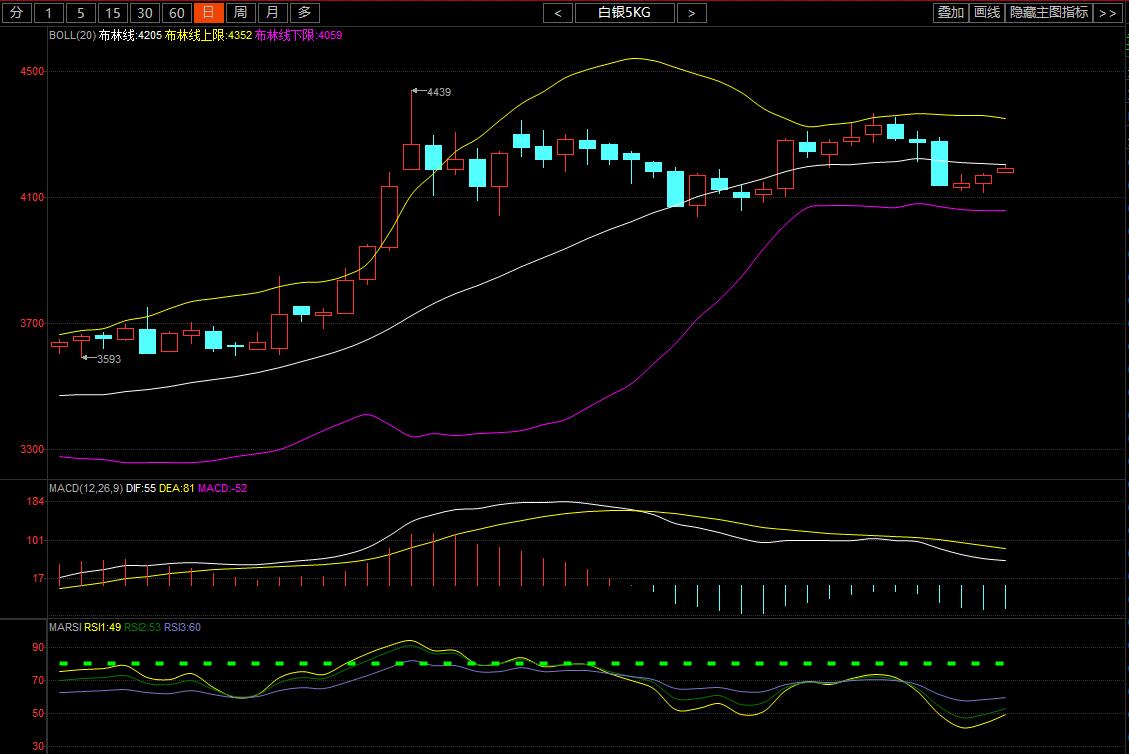Click the BOLL(20) indicator label
Viewport: 1129px width, 754px height.
pos(72,35)
